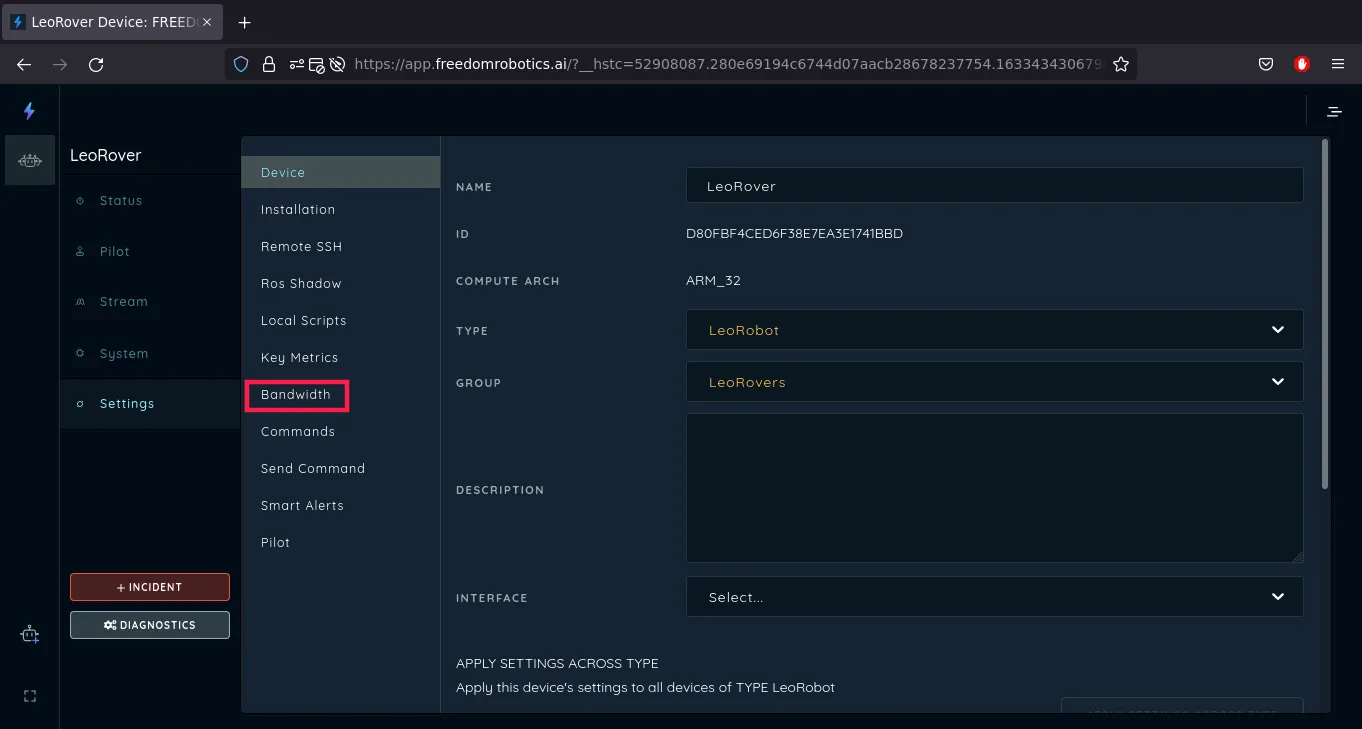Open the top-right panel menu icon

[1334, 111]
